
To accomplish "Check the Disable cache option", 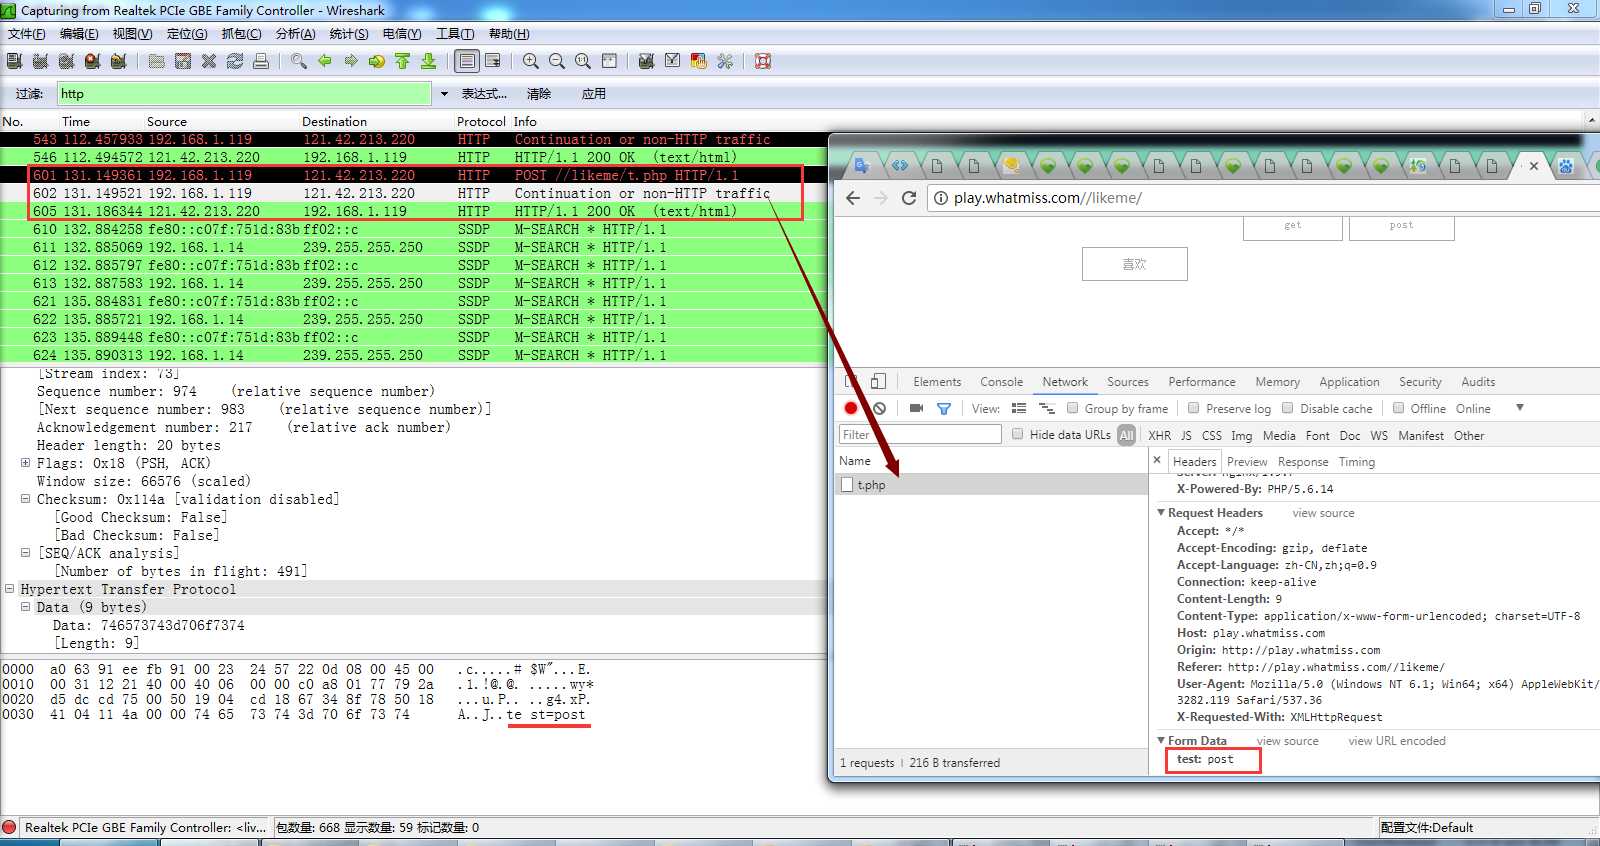I will tap(1287, 408).
